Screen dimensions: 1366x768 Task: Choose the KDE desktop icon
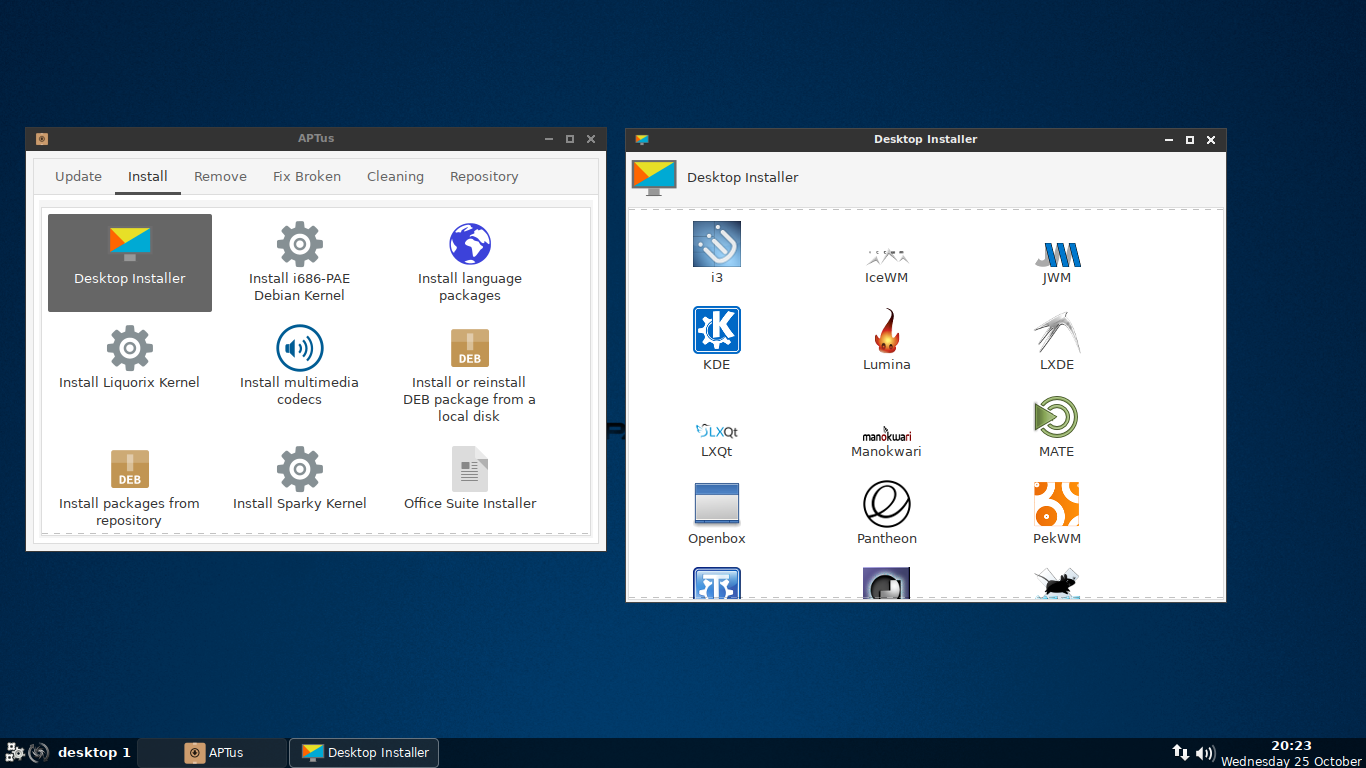(717, 330)
